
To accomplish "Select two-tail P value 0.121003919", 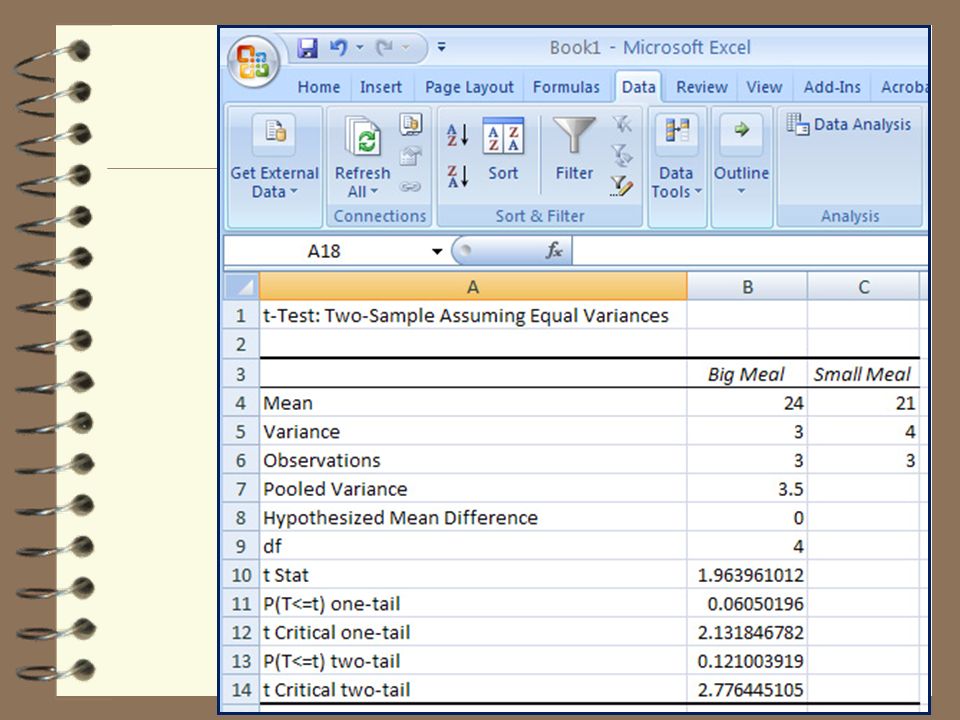I will [x=747, y=661].
